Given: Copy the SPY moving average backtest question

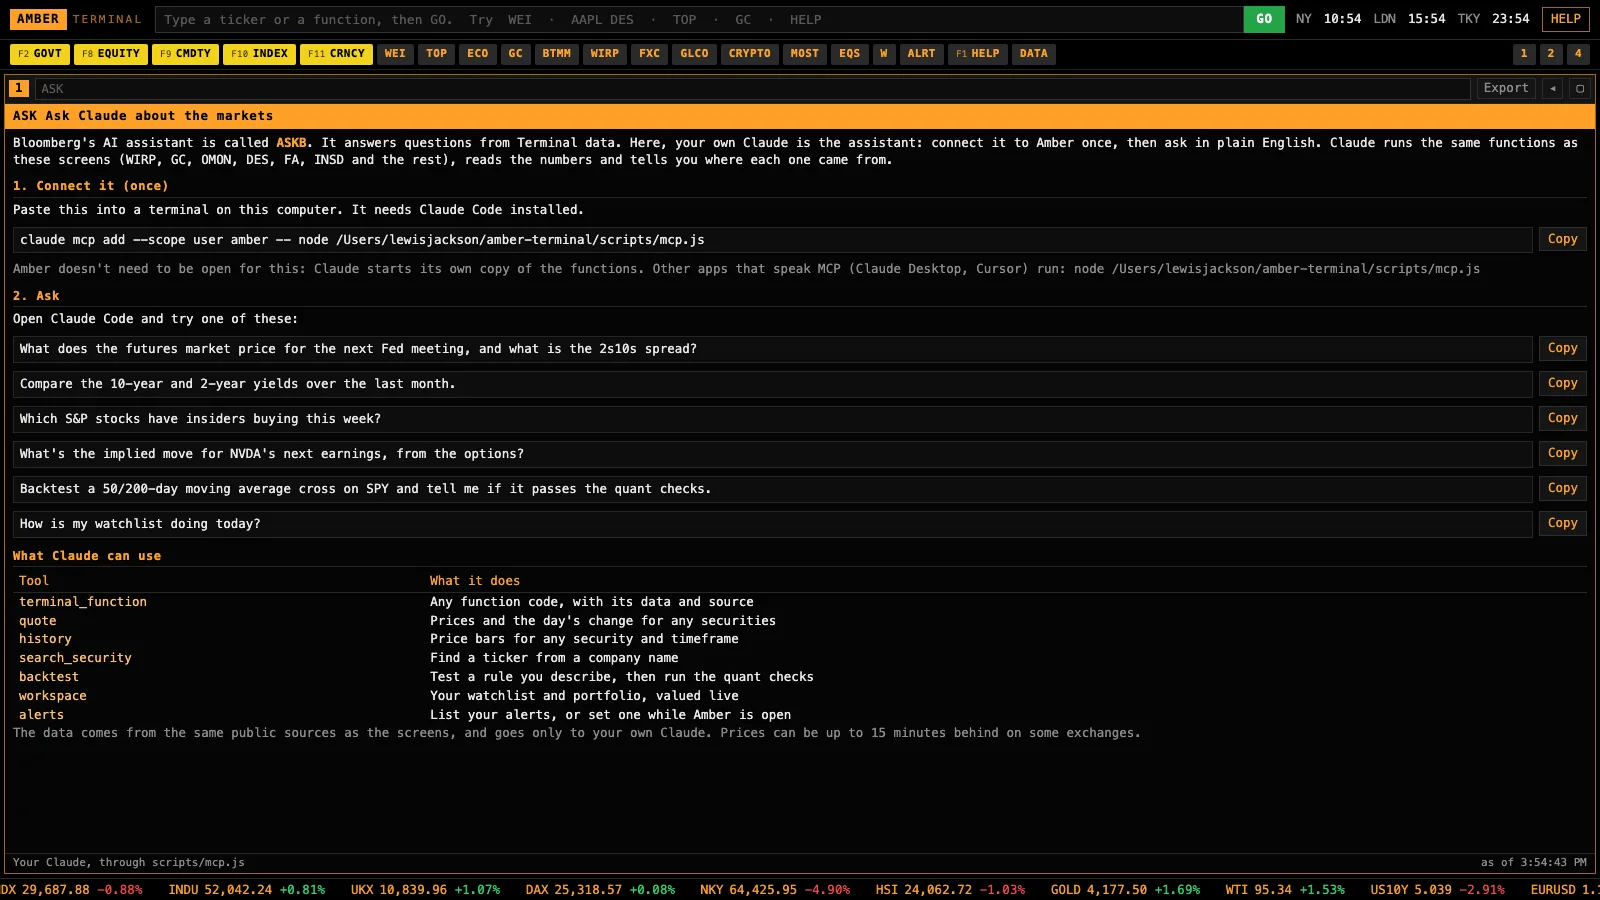Looking at the screenshot, I should pyautogui.click(x=1562, y=488).
